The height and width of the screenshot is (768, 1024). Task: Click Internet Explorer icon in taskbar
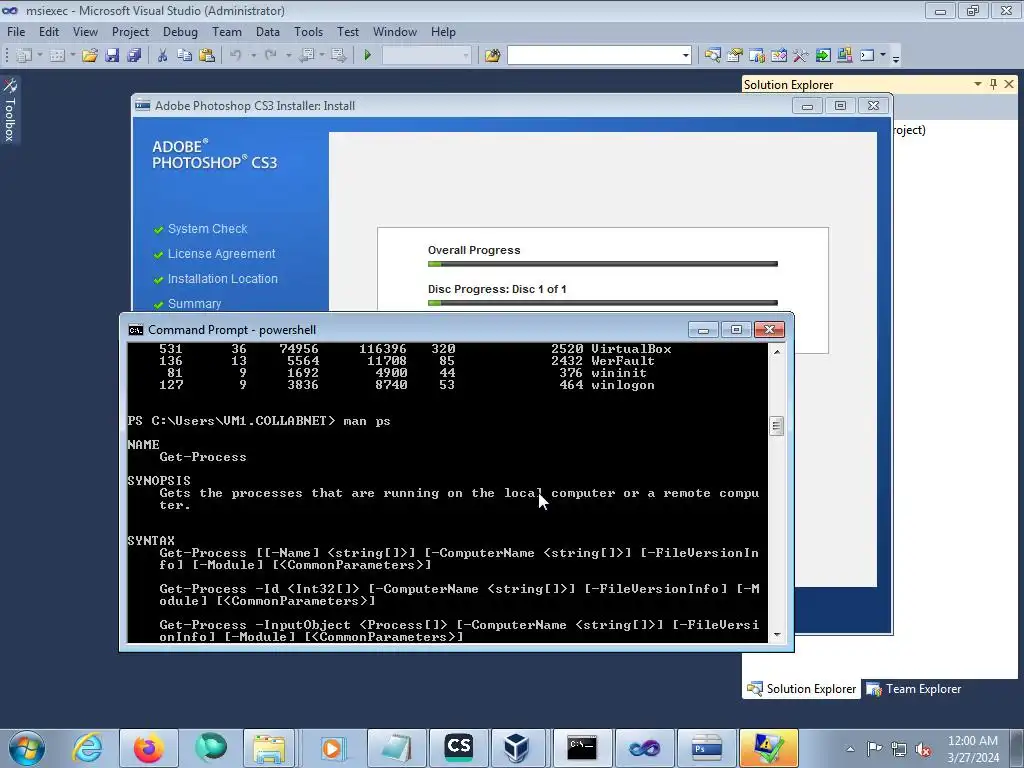(87, 748)
